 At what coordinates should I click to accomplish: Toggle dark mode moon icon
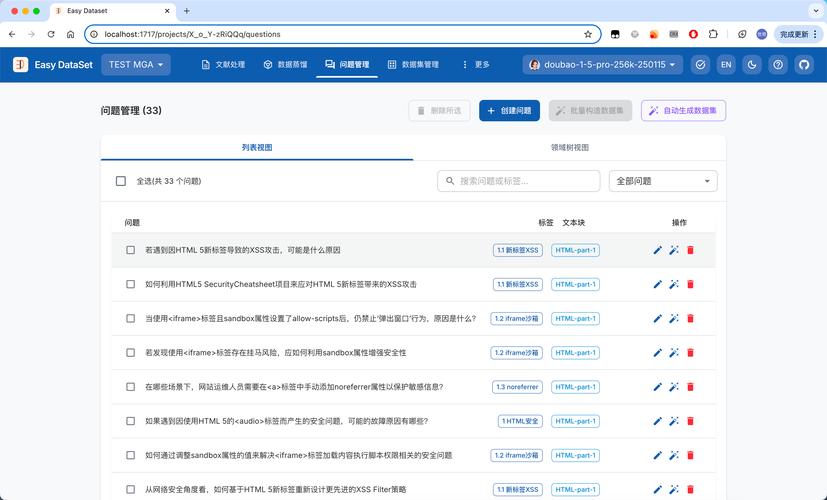pos(752,65)
